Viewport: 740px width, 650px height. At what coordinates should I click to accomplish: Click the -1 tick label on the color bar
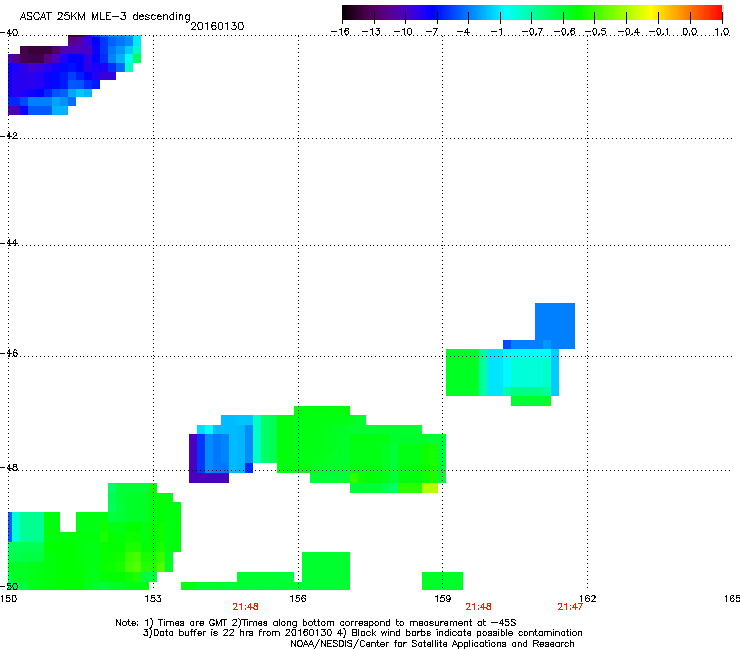496,32
